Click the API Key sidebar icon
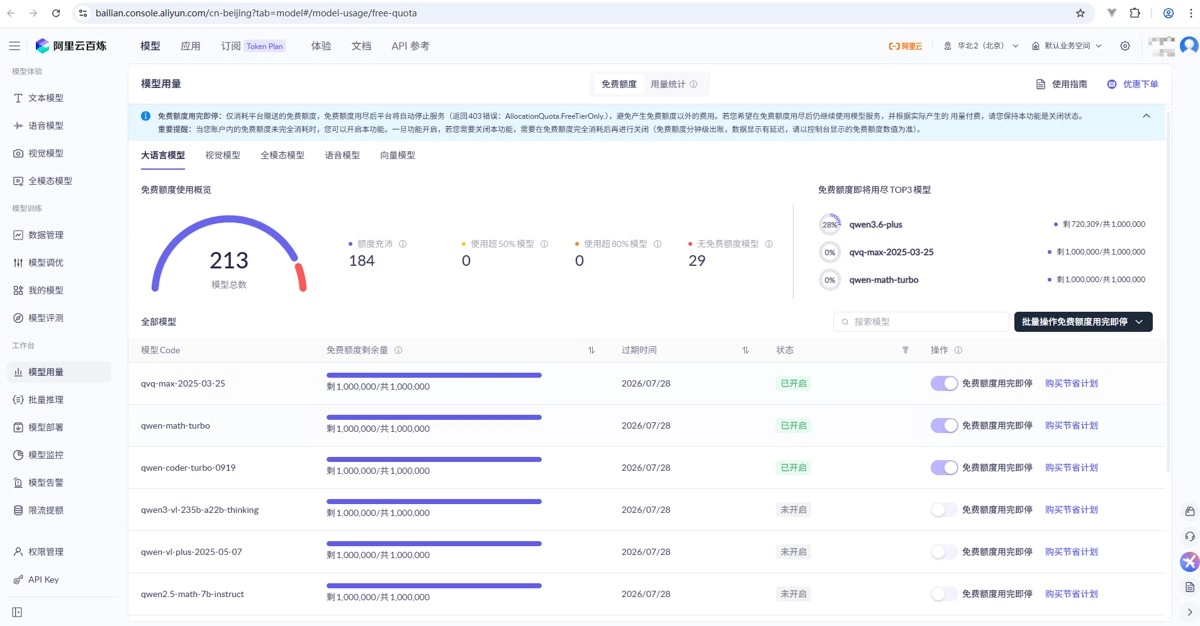Screen dimensions: 1200x626 point(18,580)
